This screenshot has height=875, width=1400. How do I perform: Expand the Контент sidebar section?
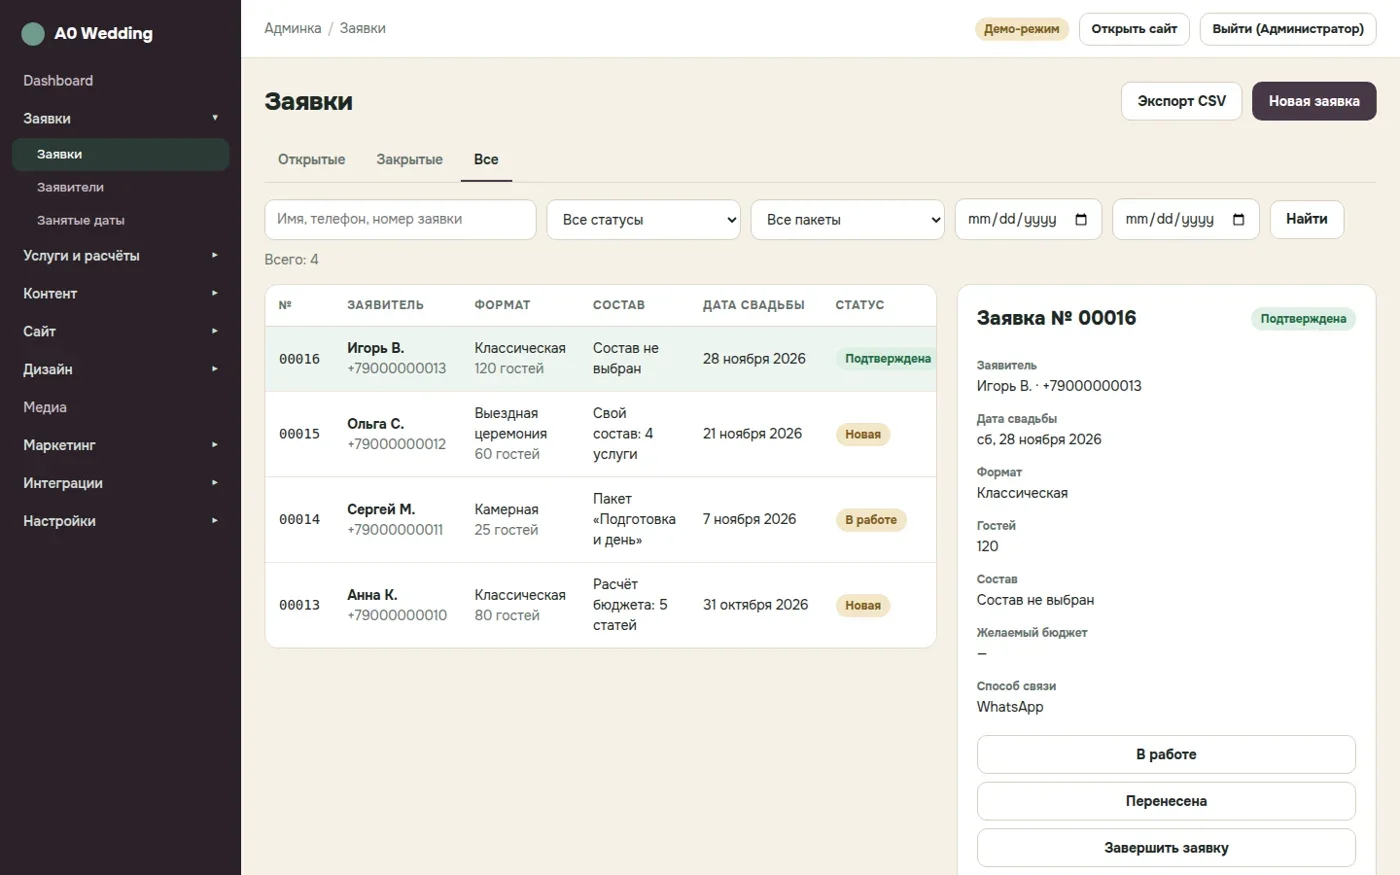pos(120,293)
